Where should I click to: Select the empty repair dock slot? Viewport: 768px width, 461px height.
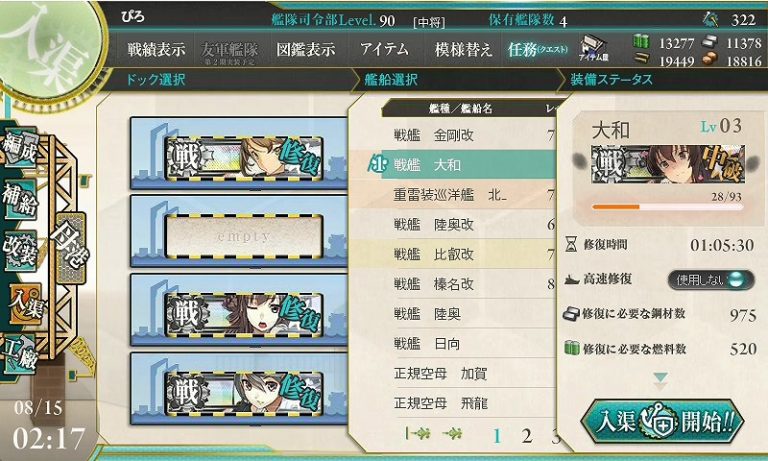pyautogui.click(x=243, y=237)
